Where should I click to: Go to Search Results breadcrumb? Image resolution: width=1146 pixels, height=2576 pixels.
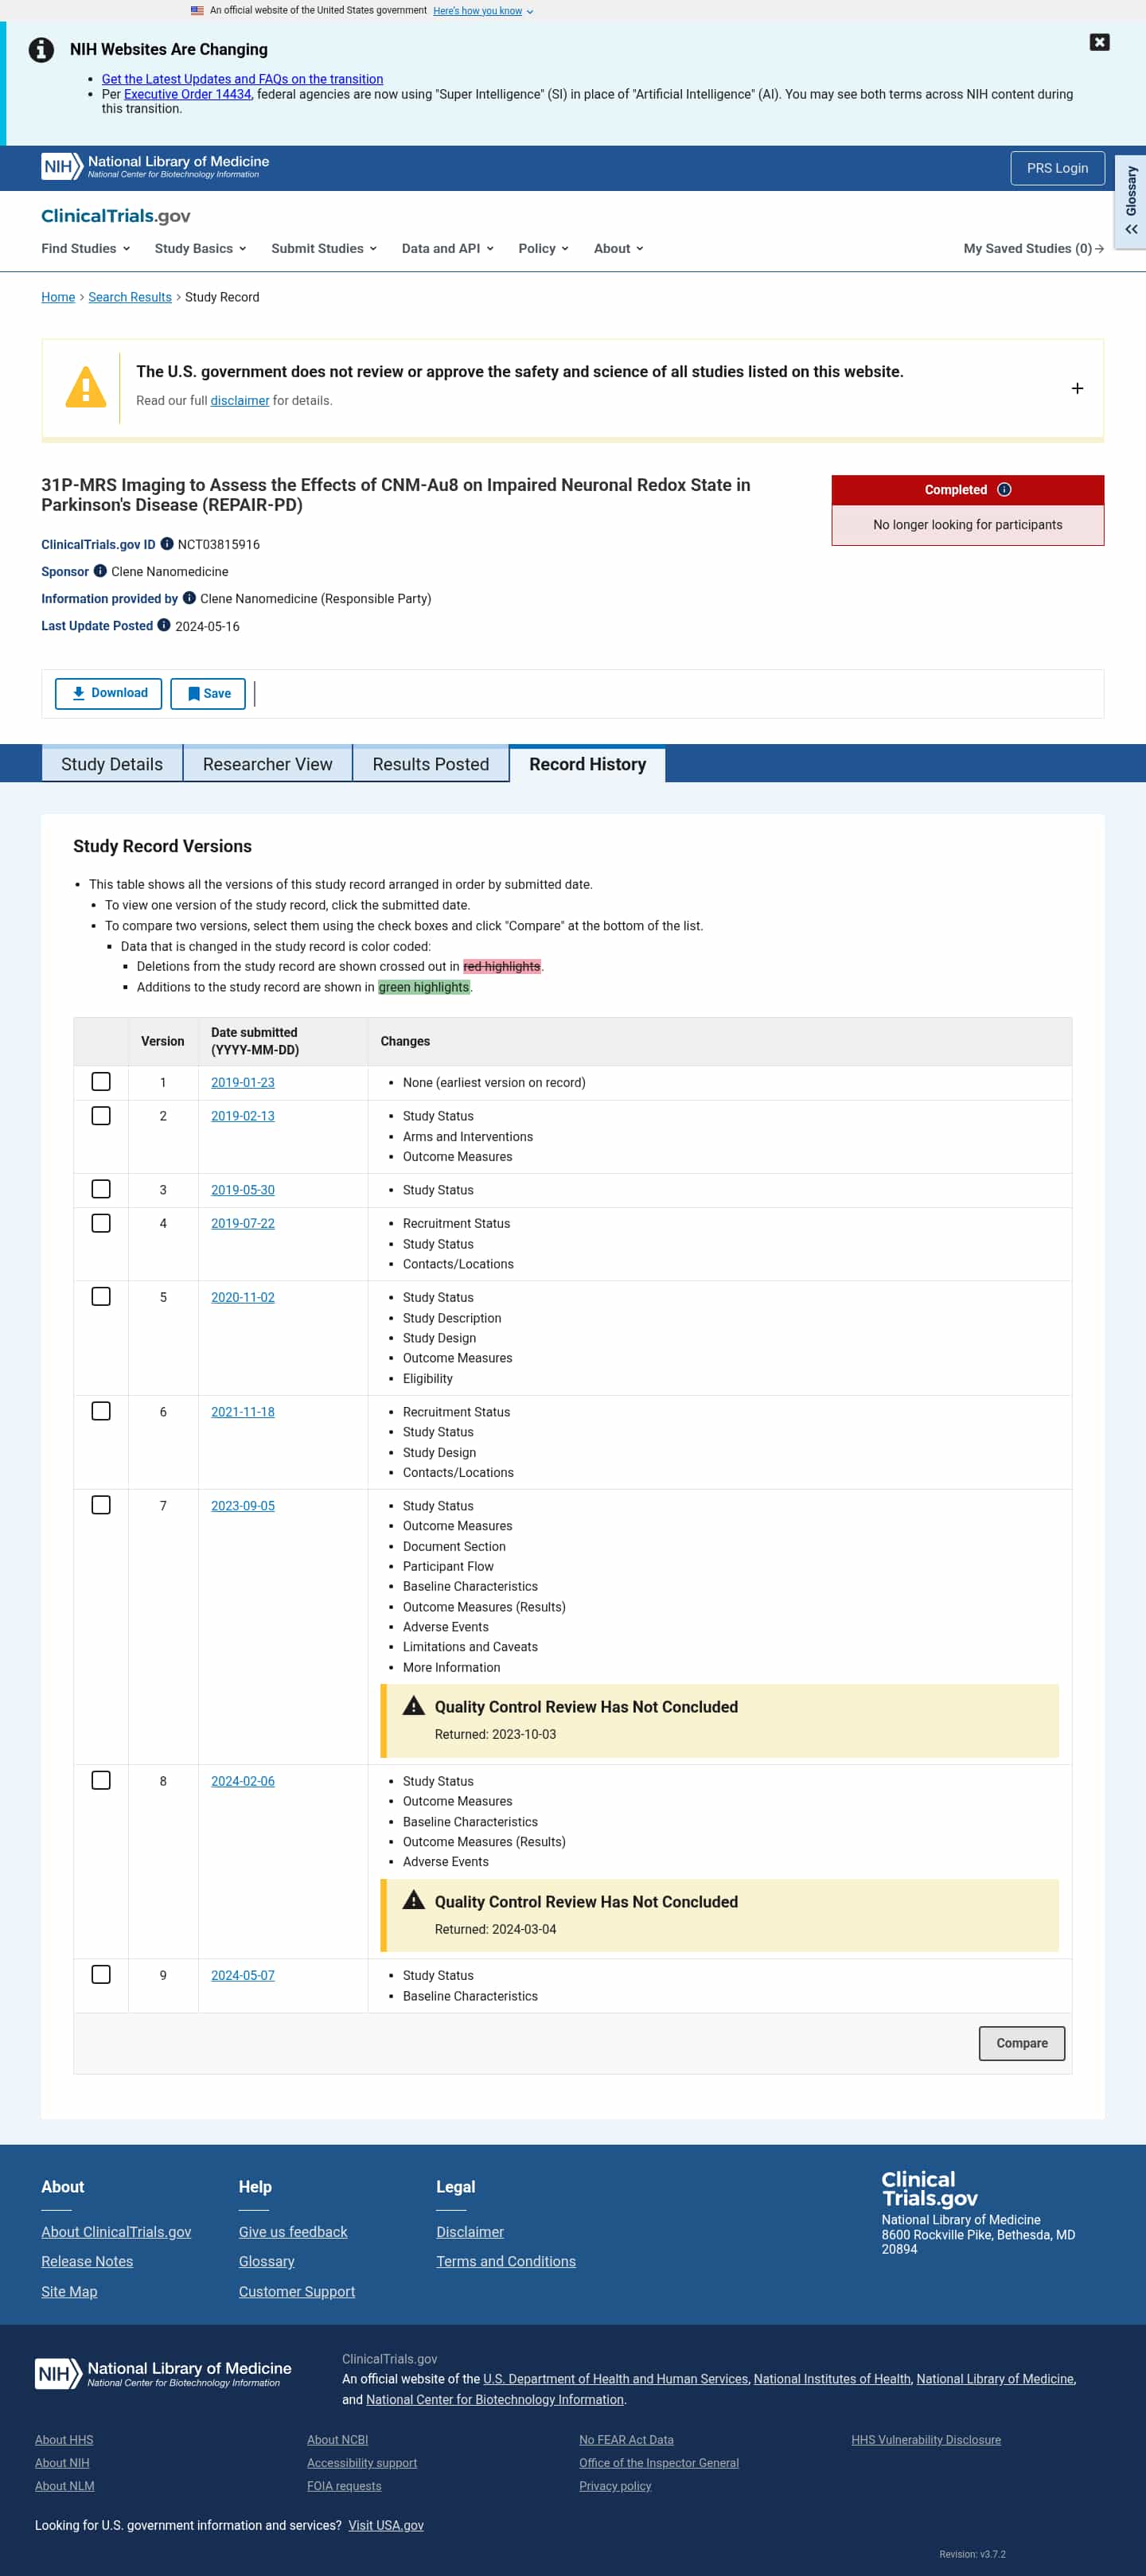point(130,297)
